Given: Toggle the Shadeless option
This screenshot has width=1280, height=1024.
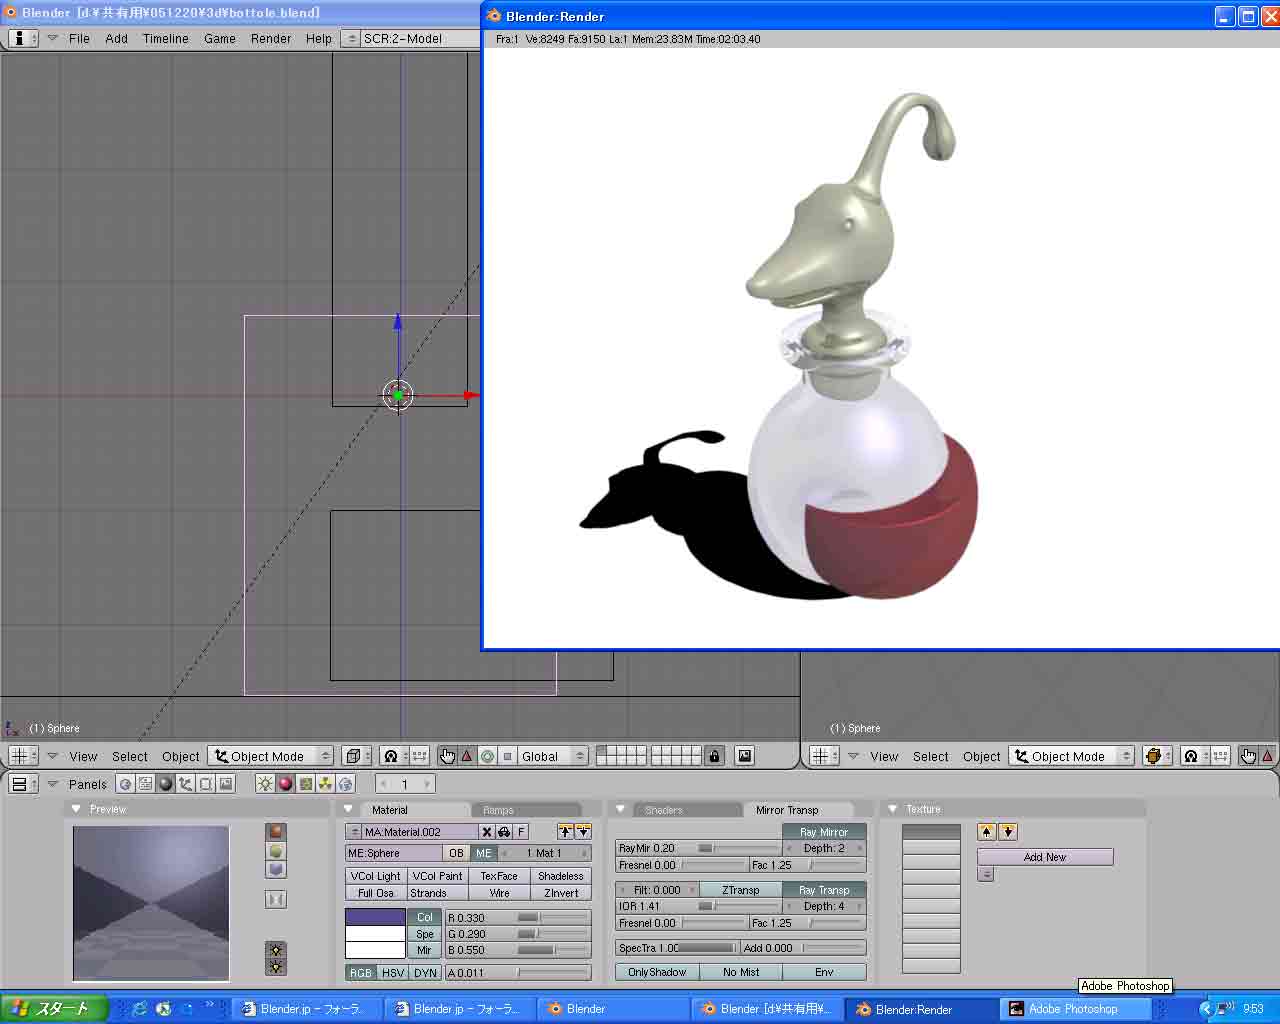Looking at the screenshot, I should pyautogui.click(x=560, y=876).
